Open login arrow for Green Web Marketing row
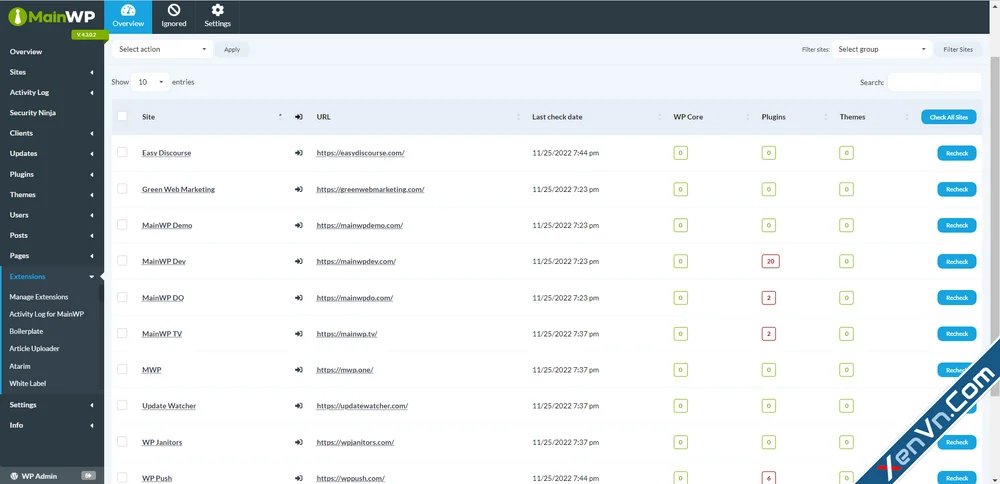 click(x=298, y=189)
